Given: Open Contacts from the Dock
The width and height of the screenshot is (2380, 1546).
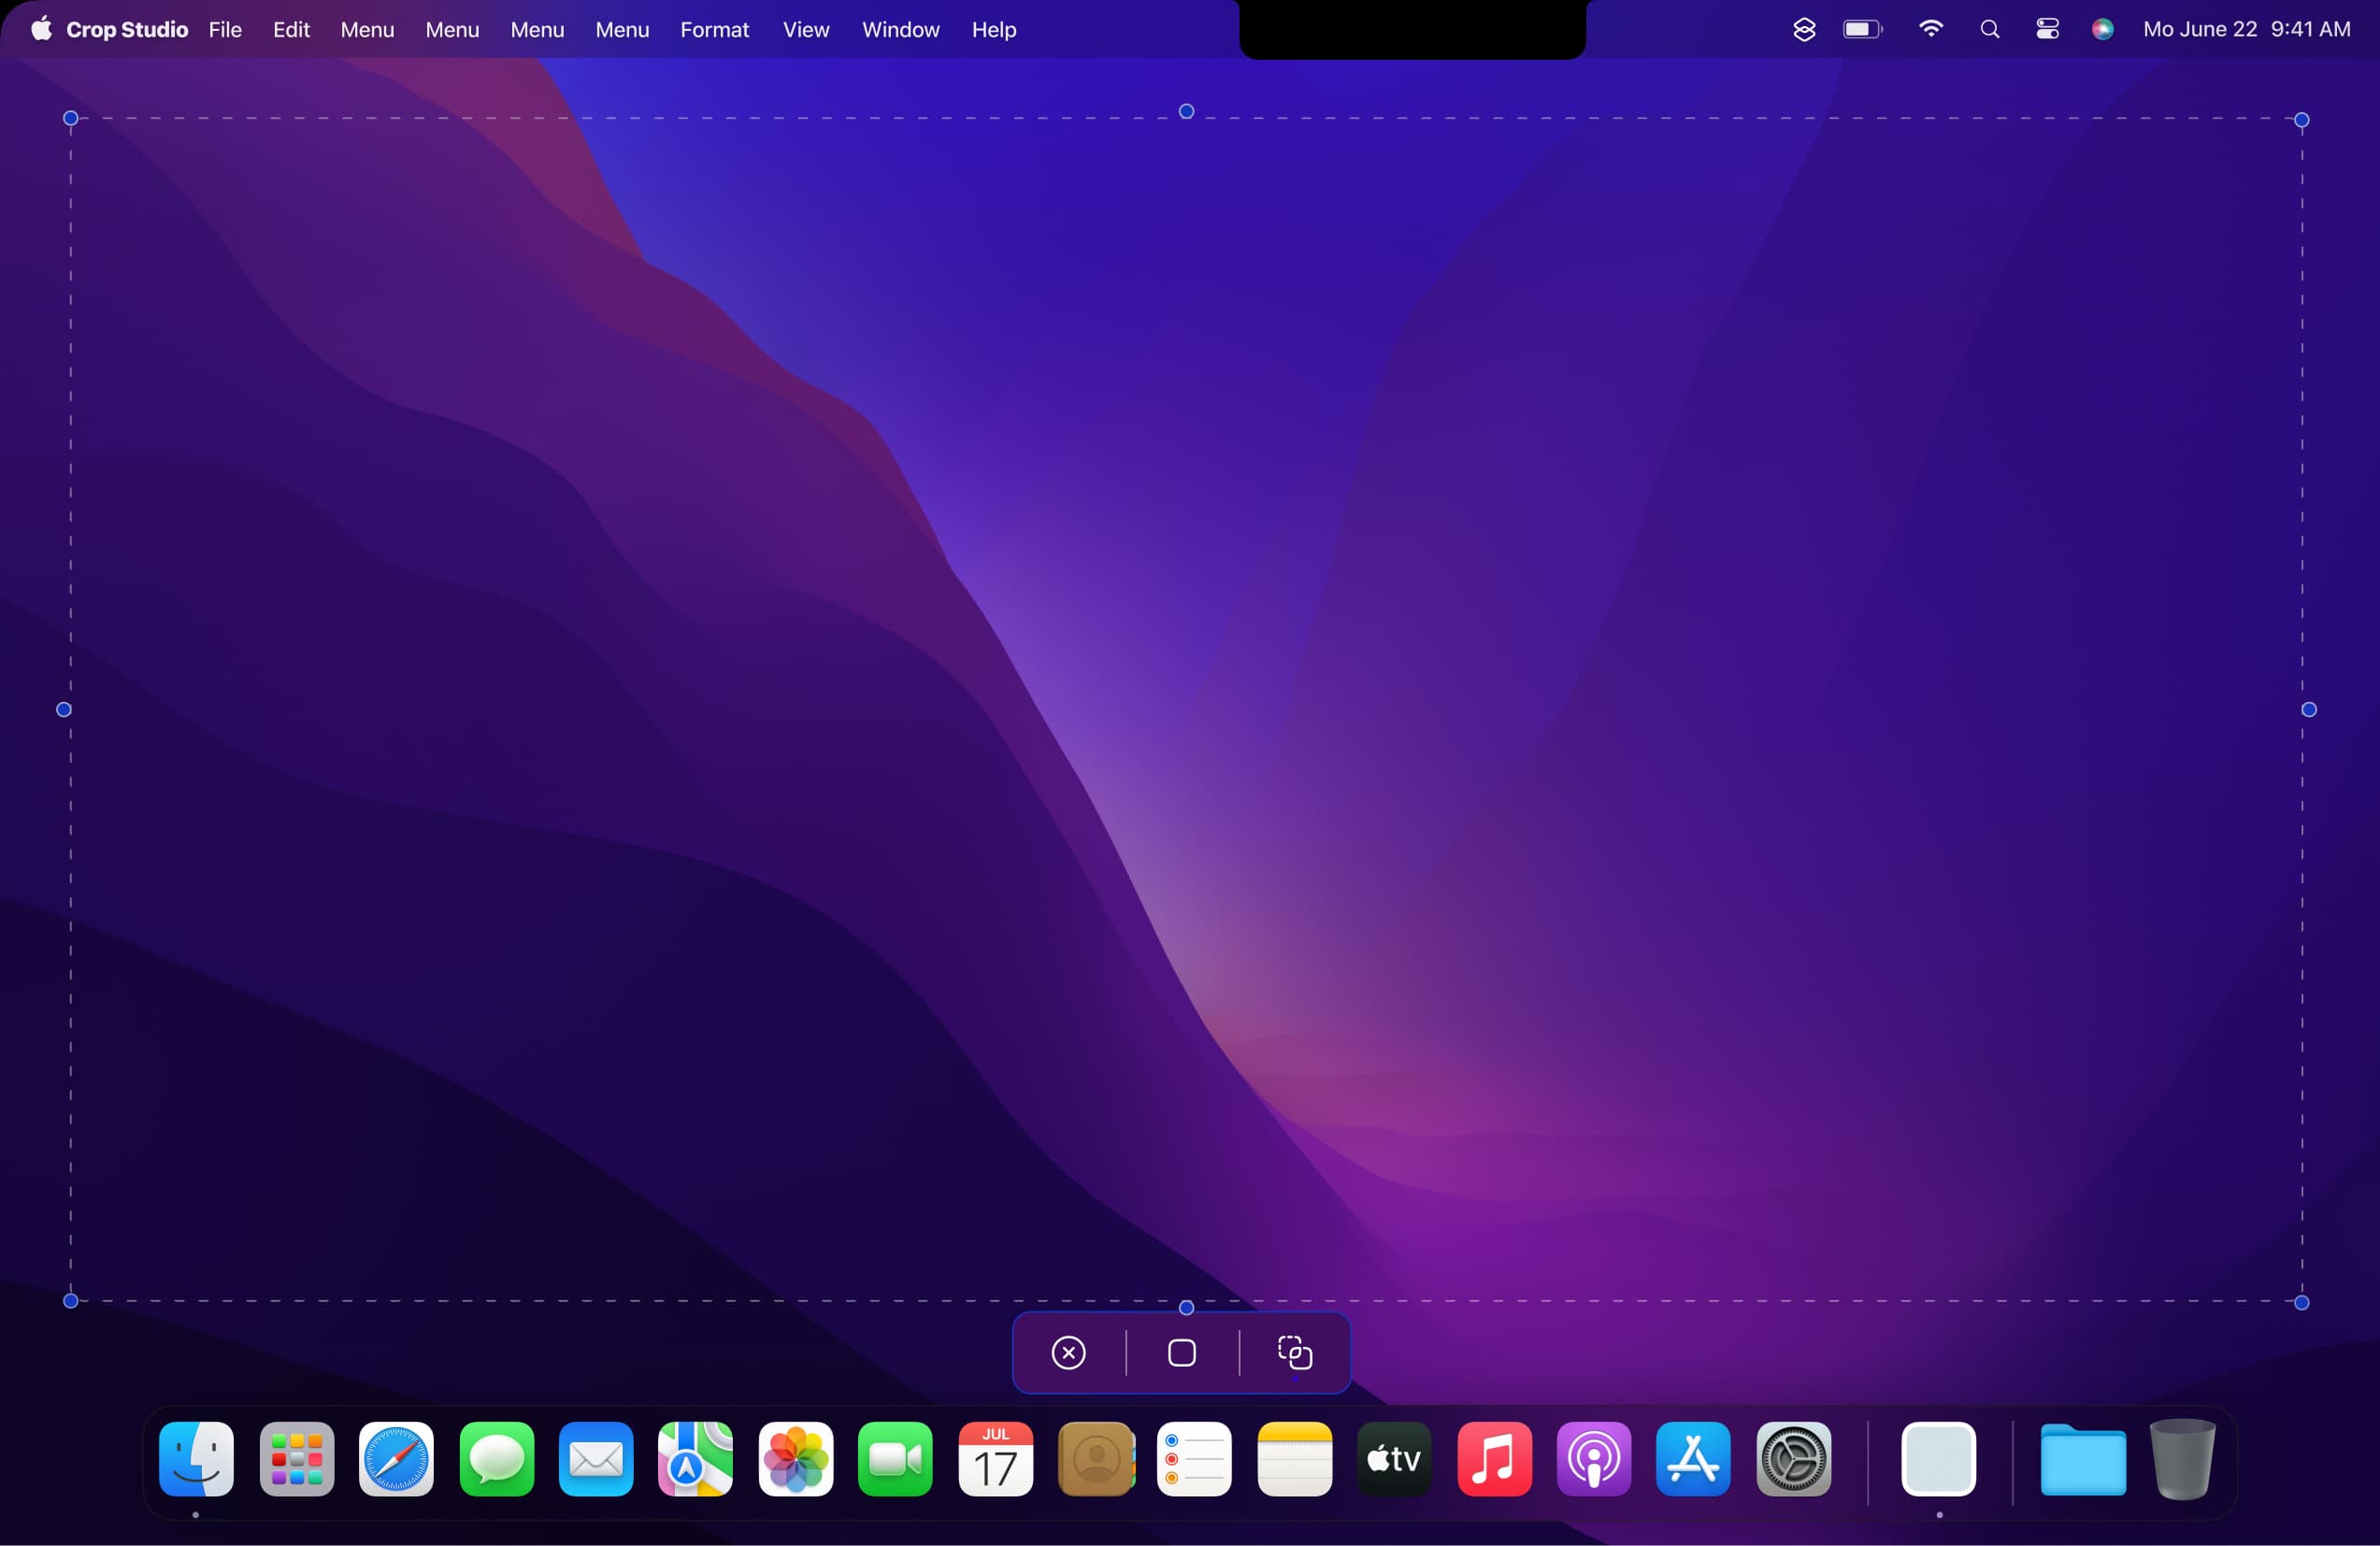Looking at the screenshot, I should coord(1096,1459).
